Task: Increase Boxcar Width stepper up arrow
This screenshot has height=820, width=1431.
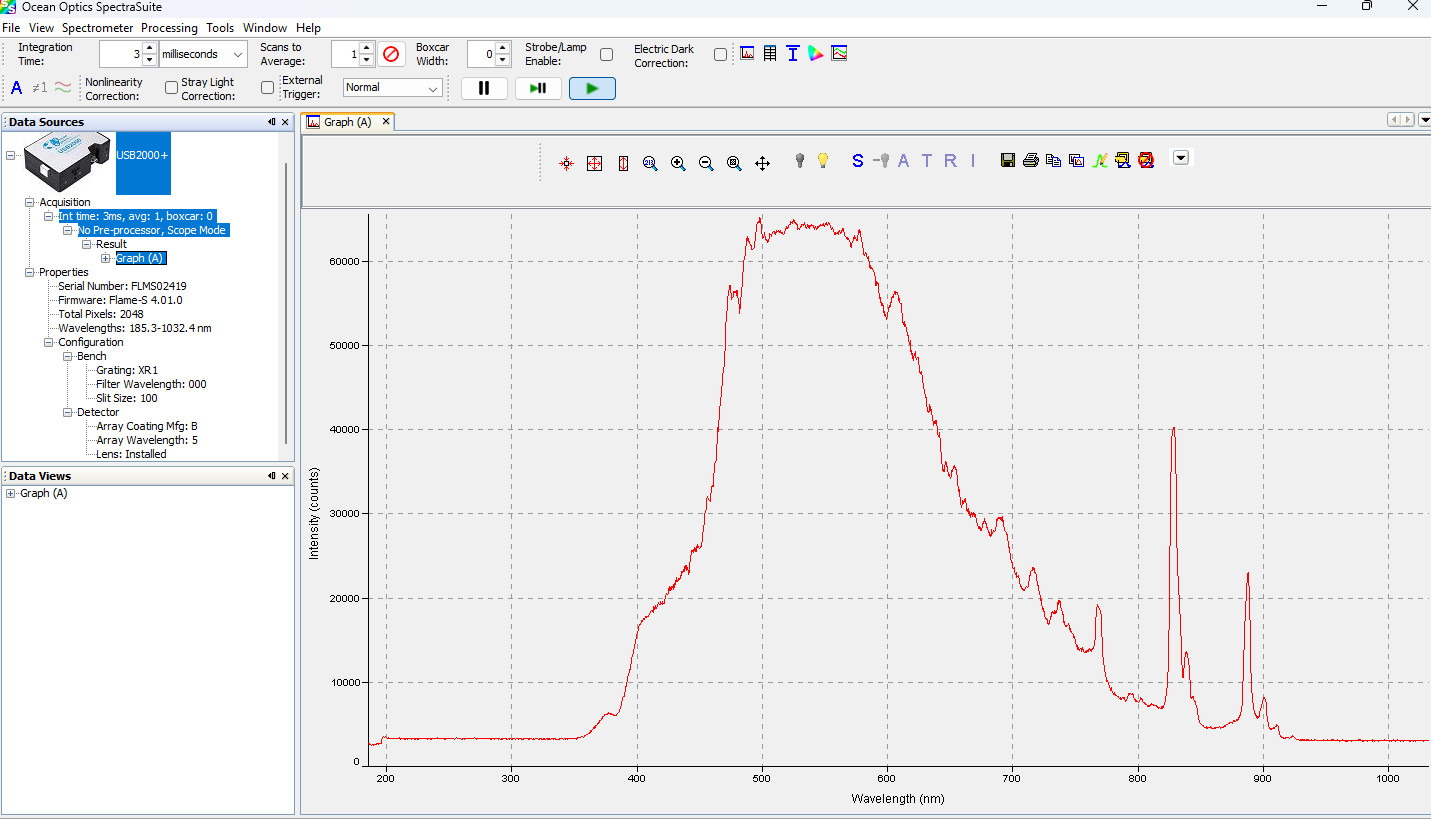Action: click(503, 48)
